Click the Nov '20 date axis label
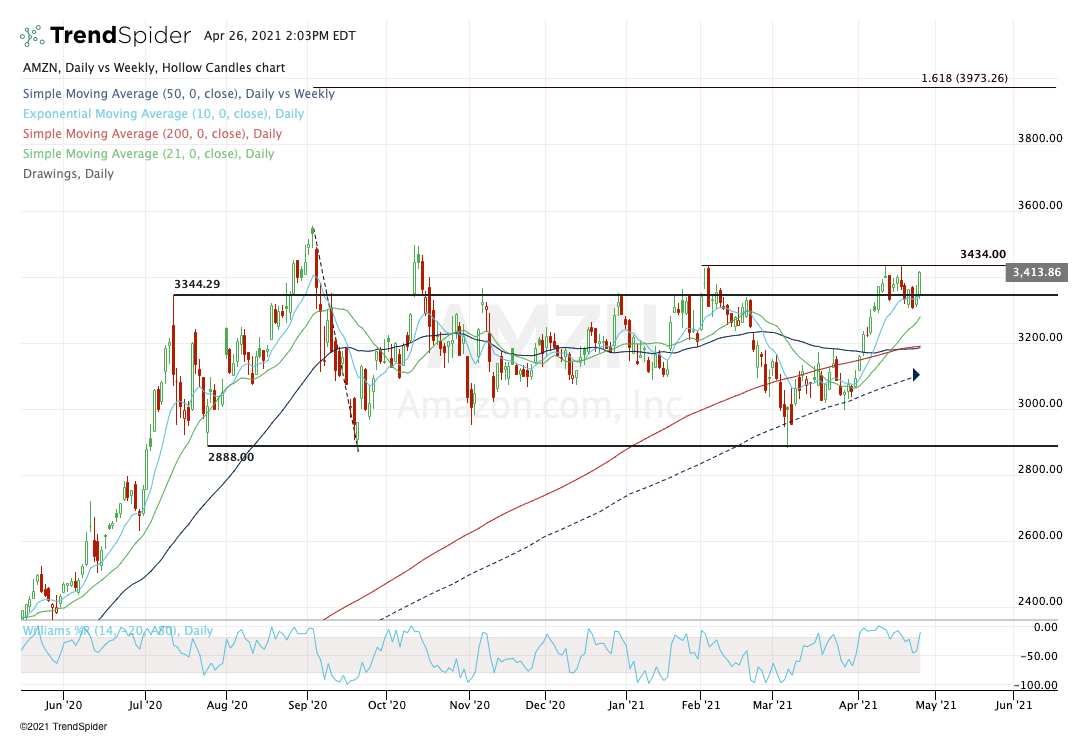This screenshot has height=736, width=1088. 470,705
